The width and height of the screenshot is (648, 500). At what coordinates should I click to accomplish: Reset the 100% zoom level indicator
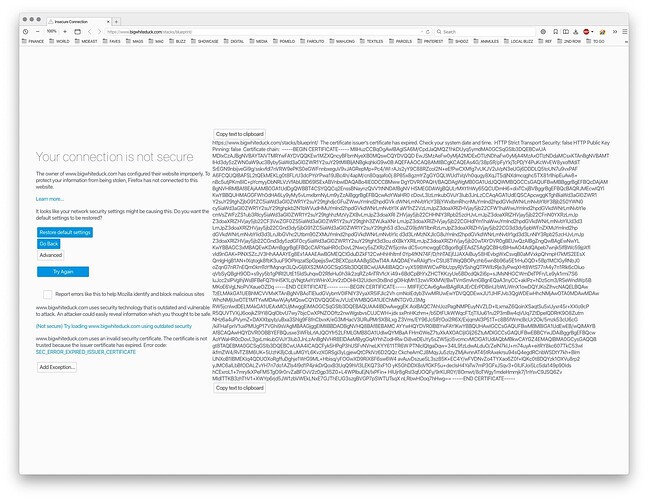pos(51,31)
